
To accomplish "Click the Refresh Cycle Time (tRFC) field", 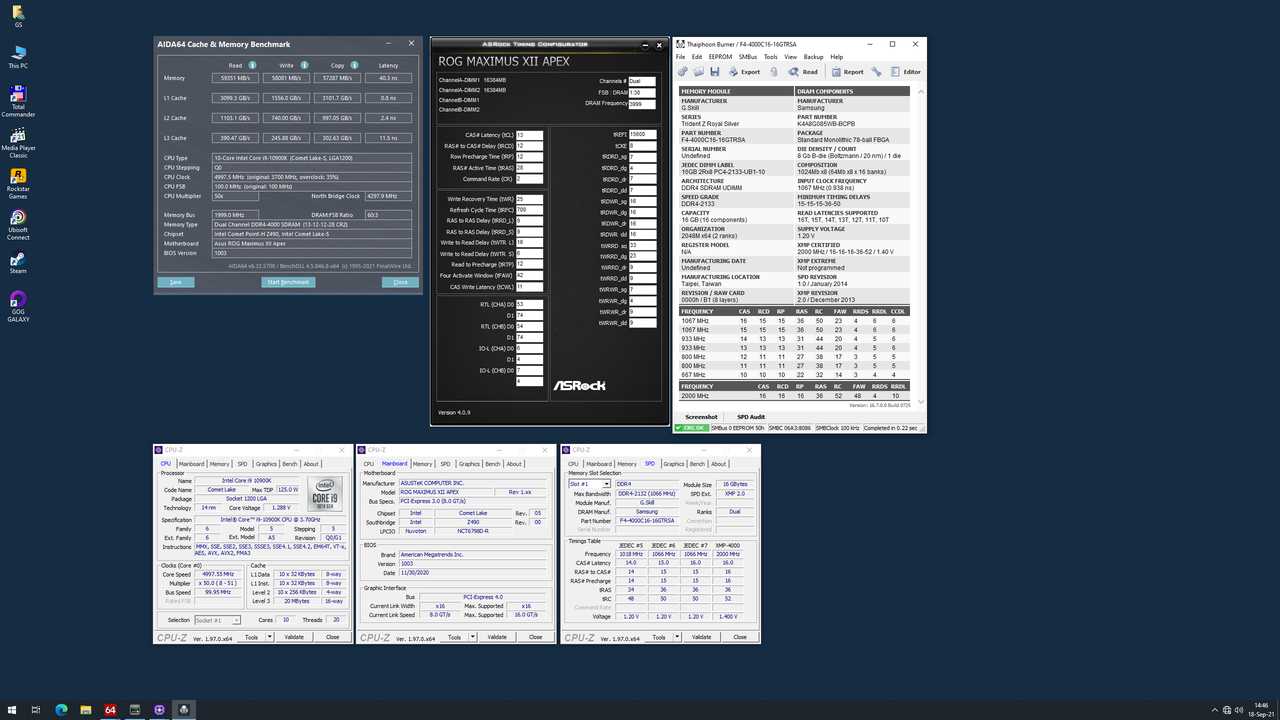I will [529, 210].
